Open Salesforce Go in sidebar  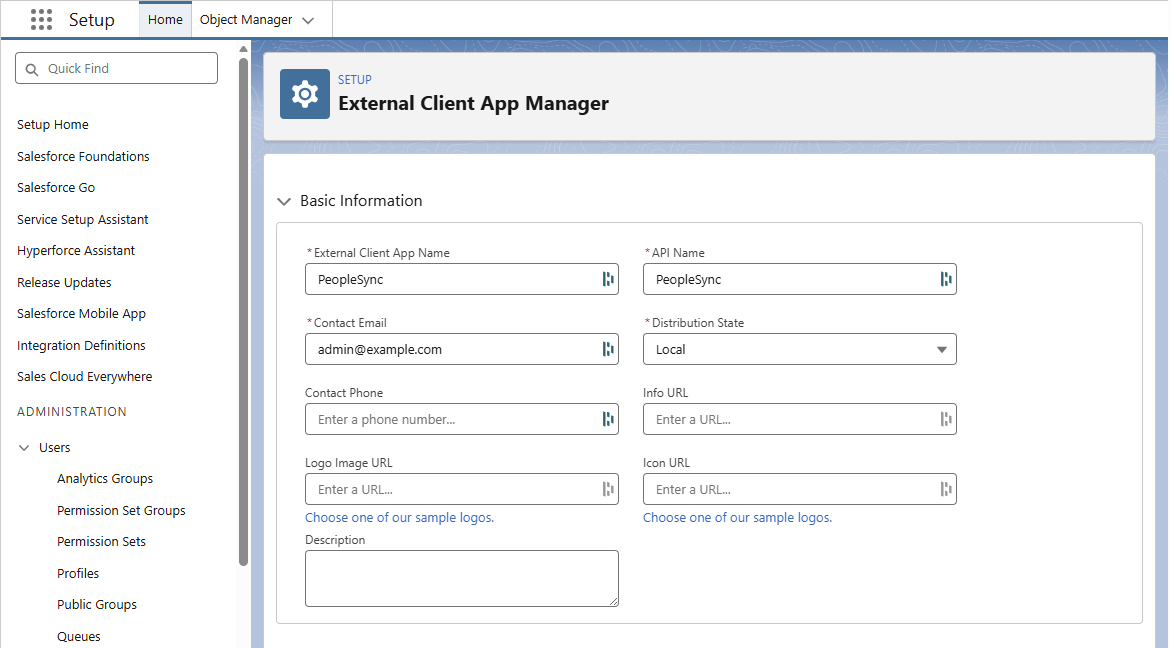tap(56, 187)
